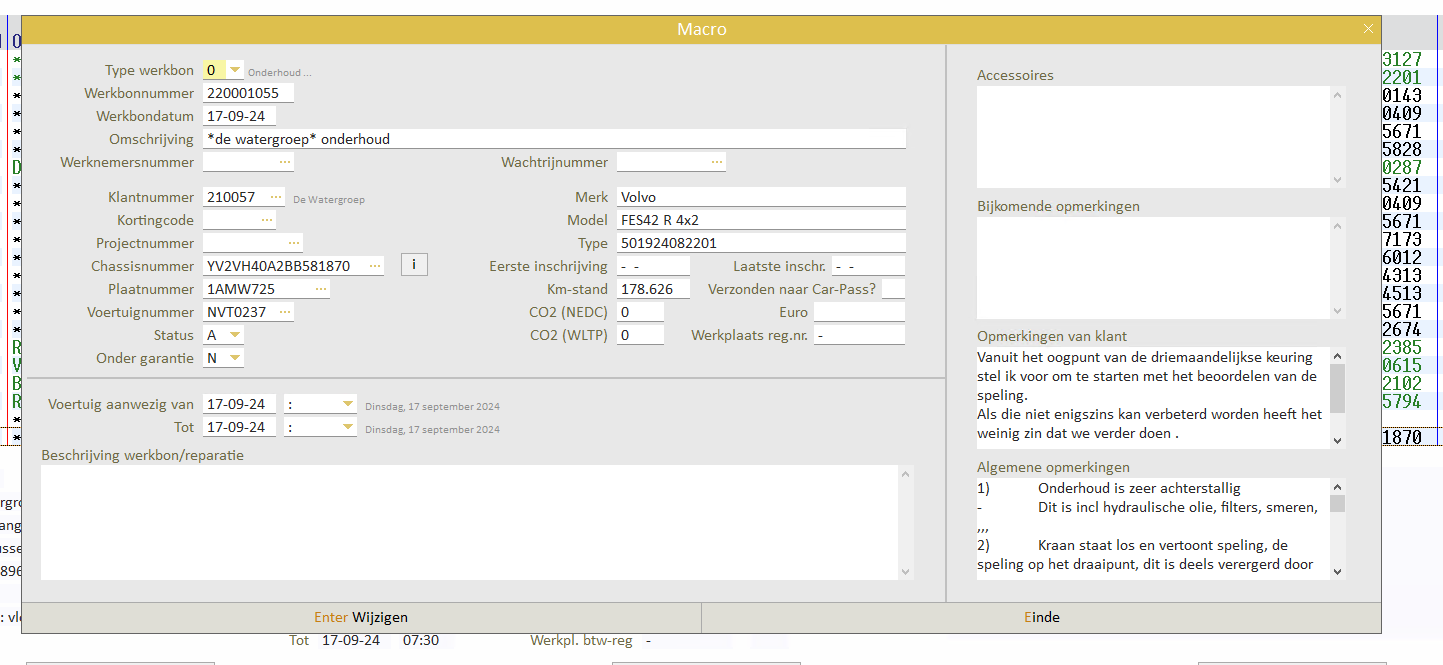Screen dimensions: 1443x665
Task: Expand the Onder garantie dropdown
Action: [x=235, y=358]
